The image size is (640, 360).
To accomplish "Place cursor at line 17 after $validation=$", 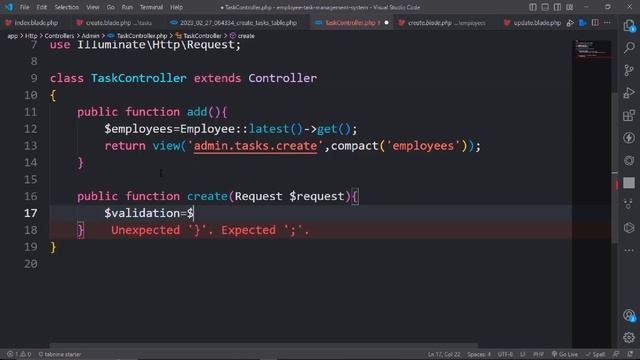I will tap(194, 213).
